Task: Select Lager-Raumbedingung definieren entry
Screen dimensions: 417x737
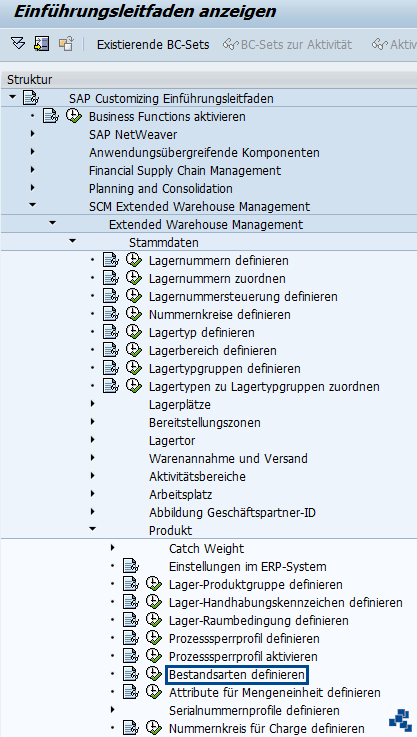Action: 259,620
